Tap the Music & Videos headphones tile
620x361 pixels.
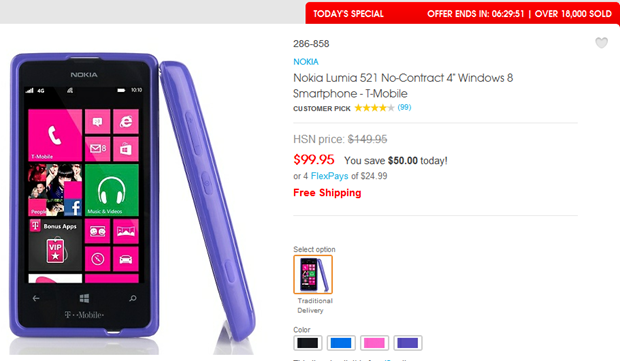coord(112,190)
